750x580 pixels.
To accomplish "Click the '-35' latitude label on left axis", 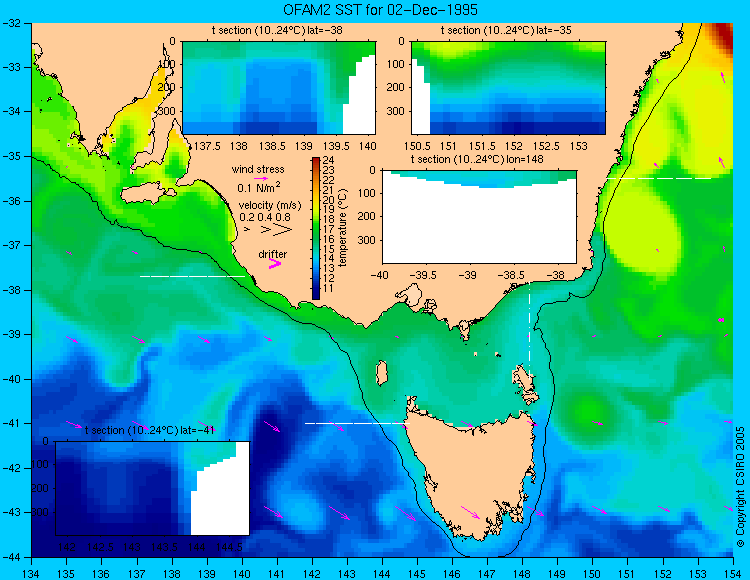I will tap(11, 156).
